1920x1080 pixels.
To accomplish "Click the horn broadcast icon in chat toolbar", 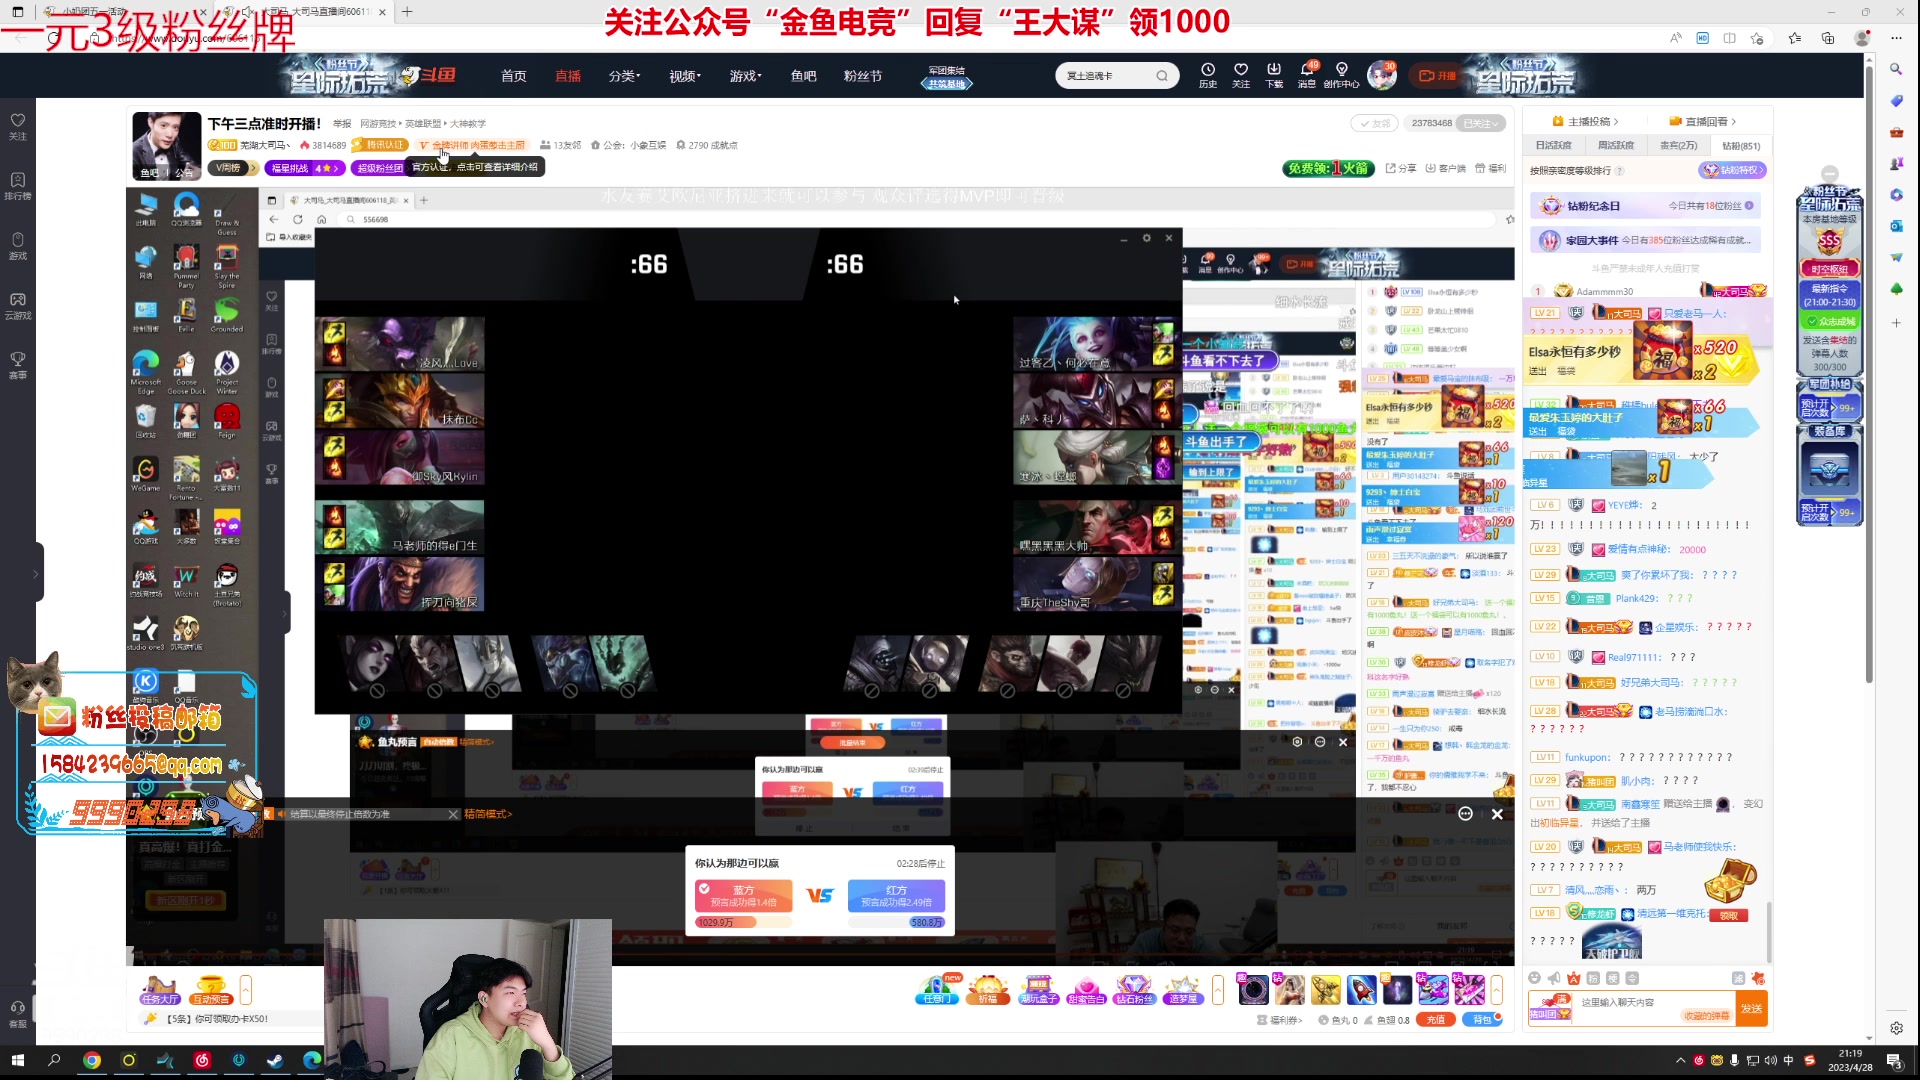I will click(1554, 978).
